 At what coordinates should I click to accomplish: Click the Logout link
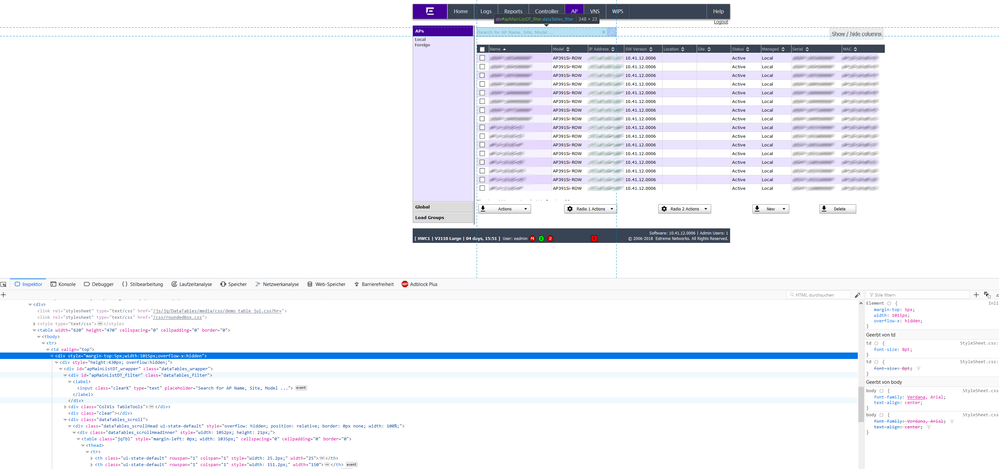click(x=720, y=21)
